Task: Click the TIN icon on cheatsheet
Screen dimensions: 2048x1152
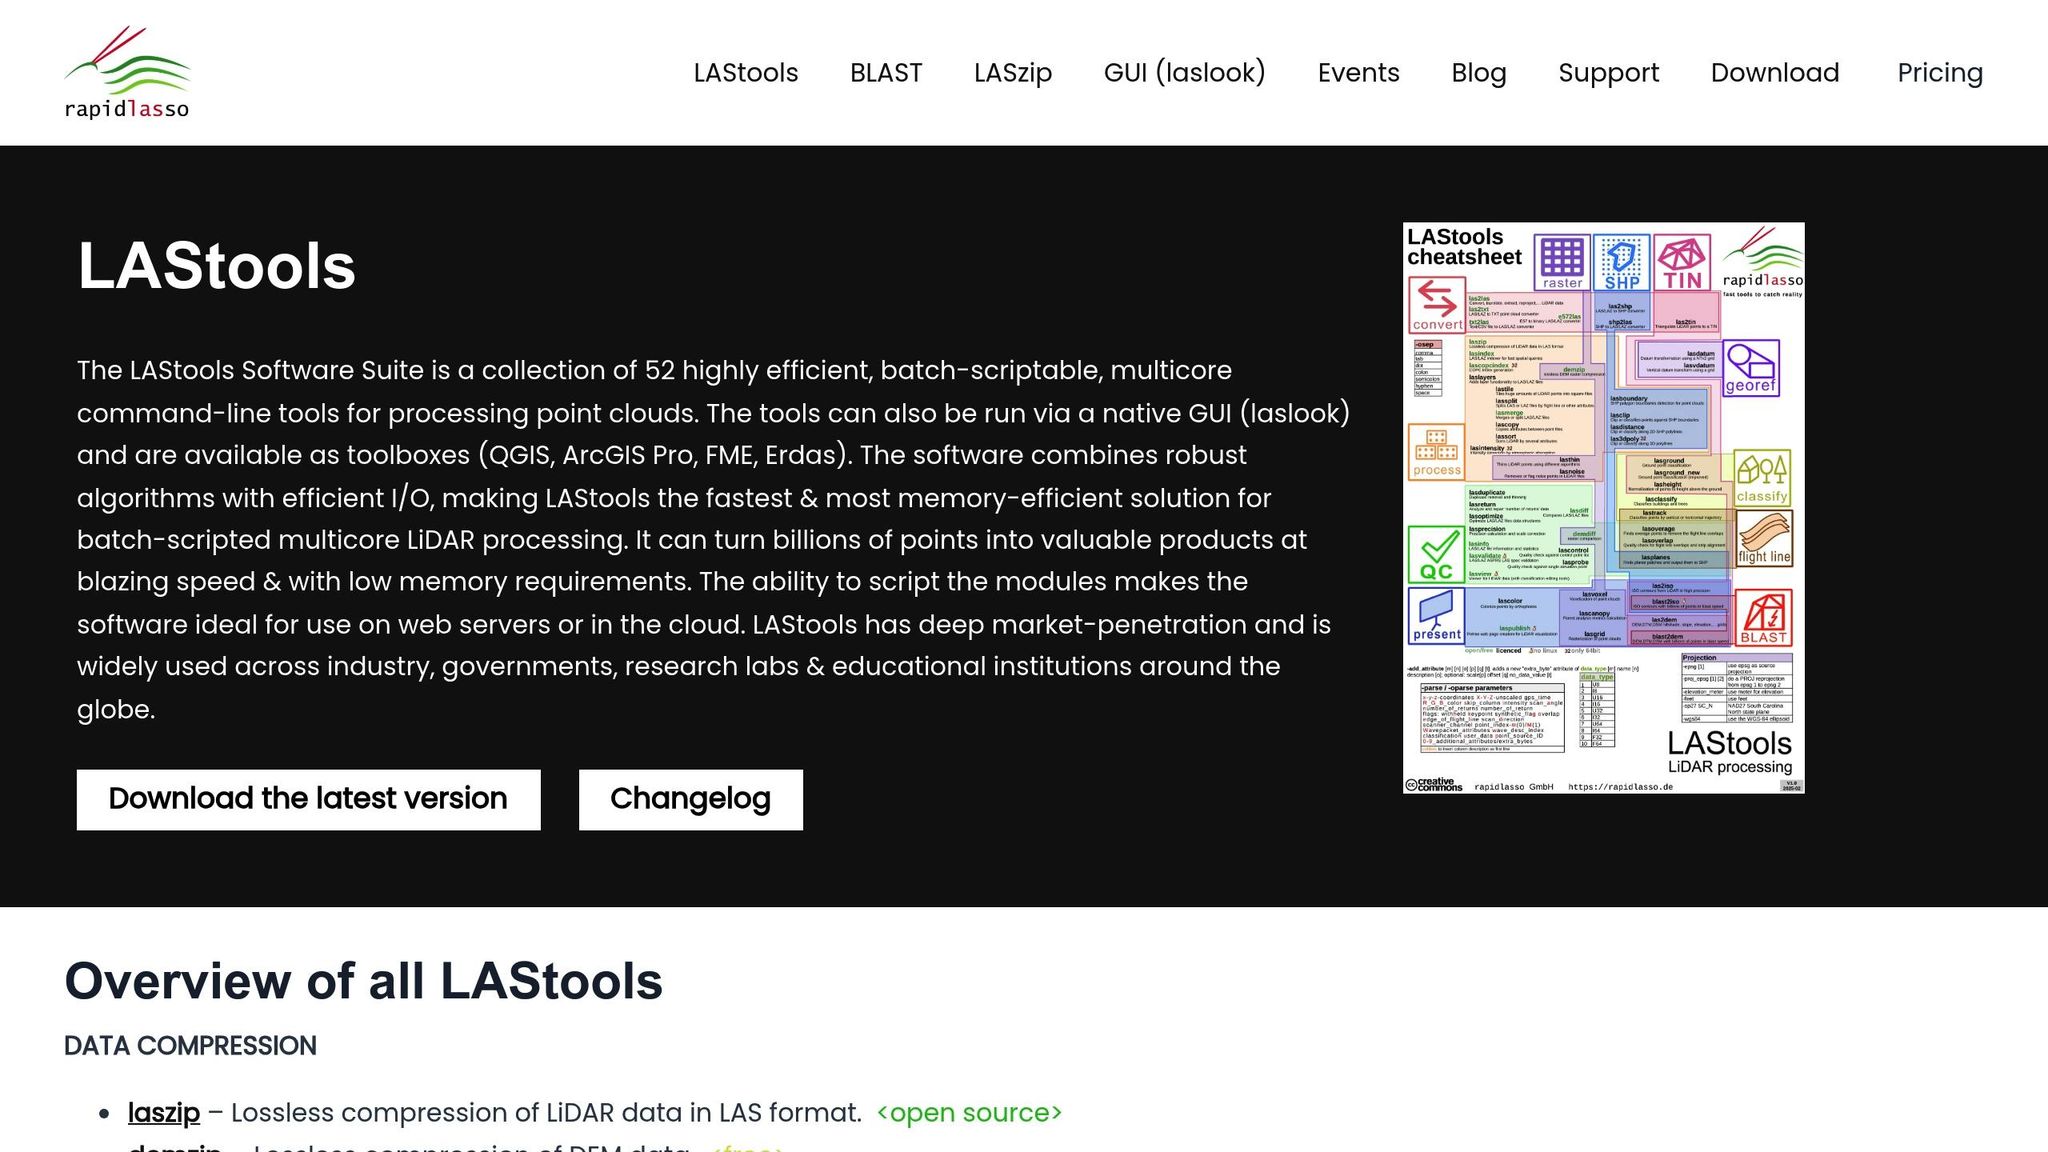Action: pyautogui.click(x=1682, y=263)
